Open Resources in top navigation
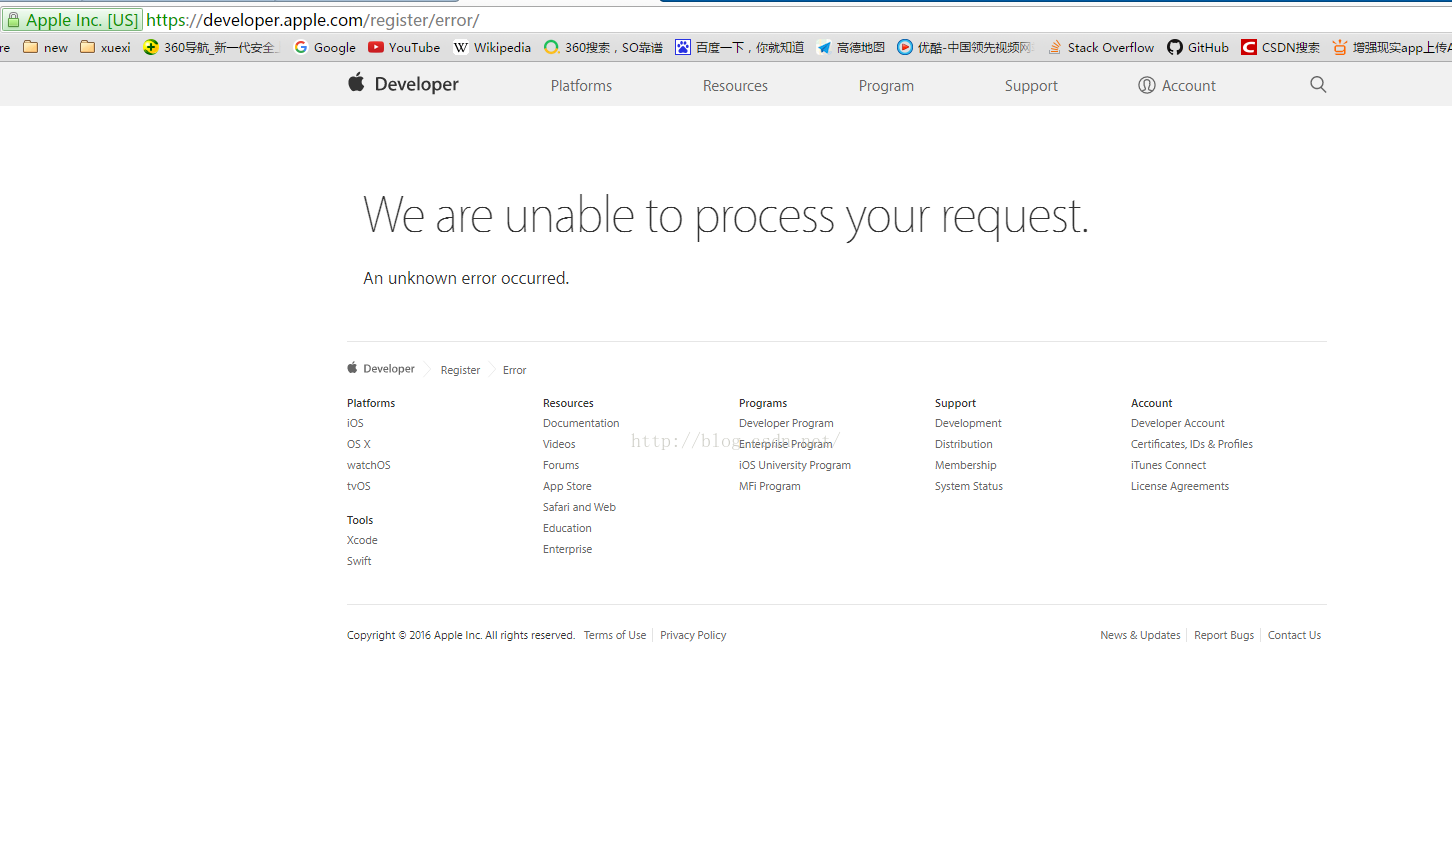Viewport: 1452px width, 860px height. coord(735,86)
